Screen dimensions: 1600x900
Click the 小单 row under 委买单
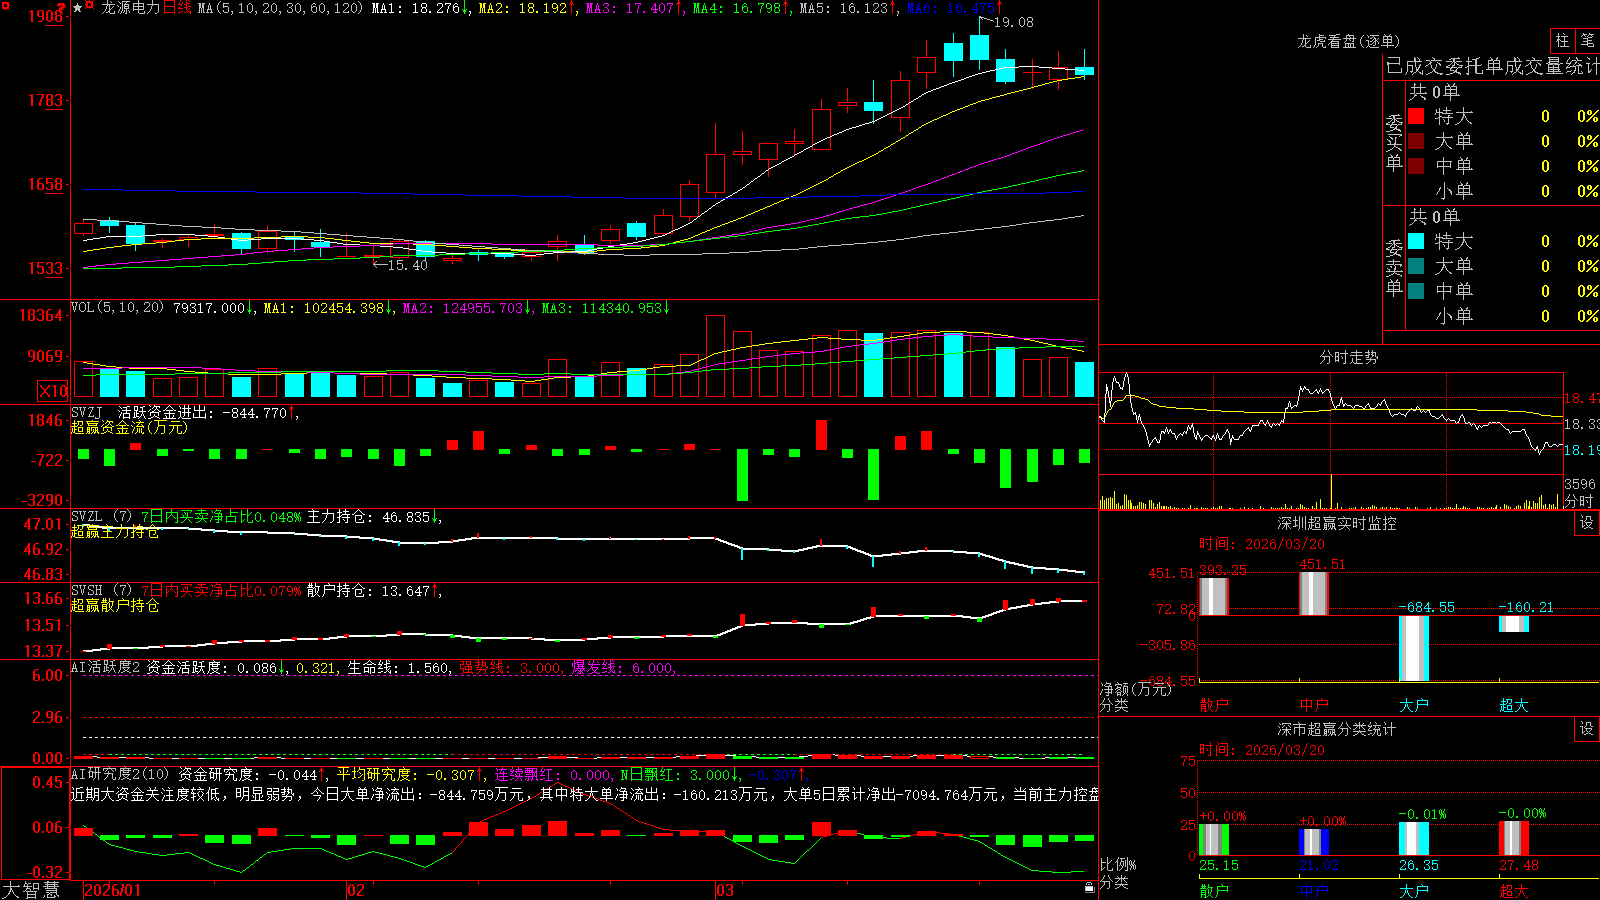pos(1503,191)
